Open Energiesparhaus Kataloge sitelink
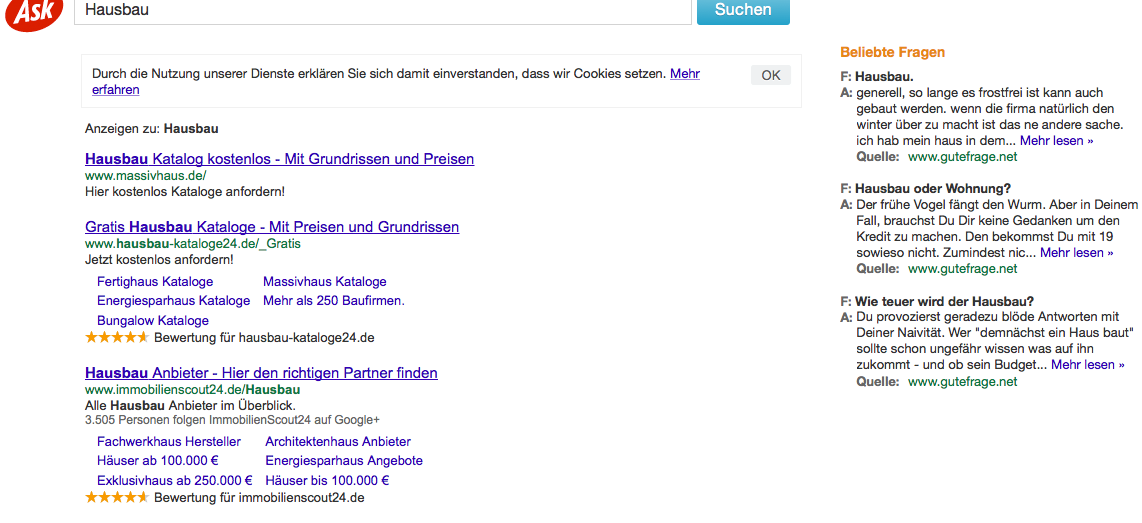This screenshot has height=523, width=1142. coord(173,300)
